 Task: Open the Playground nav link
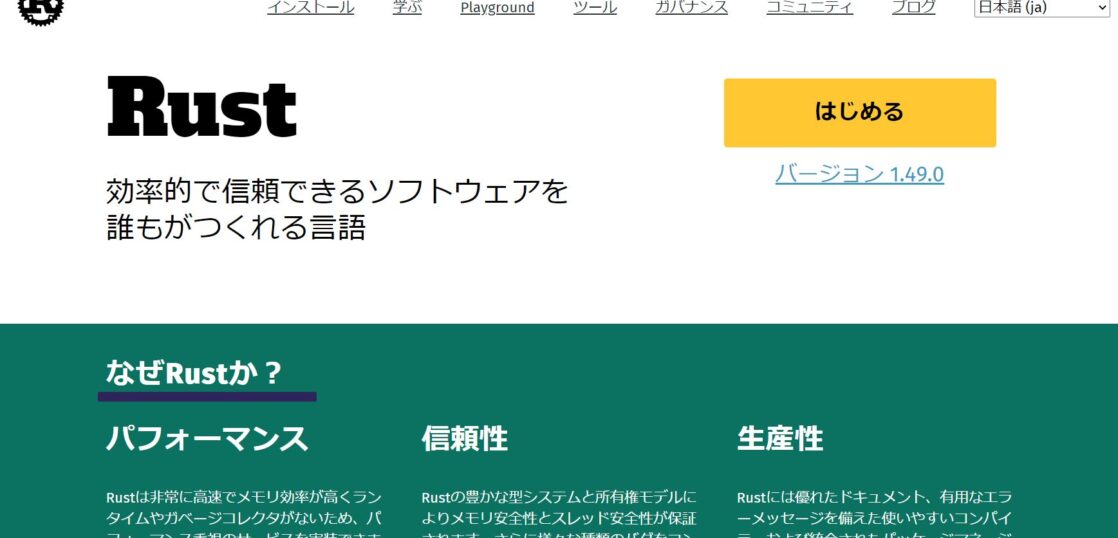pos(497,7)
